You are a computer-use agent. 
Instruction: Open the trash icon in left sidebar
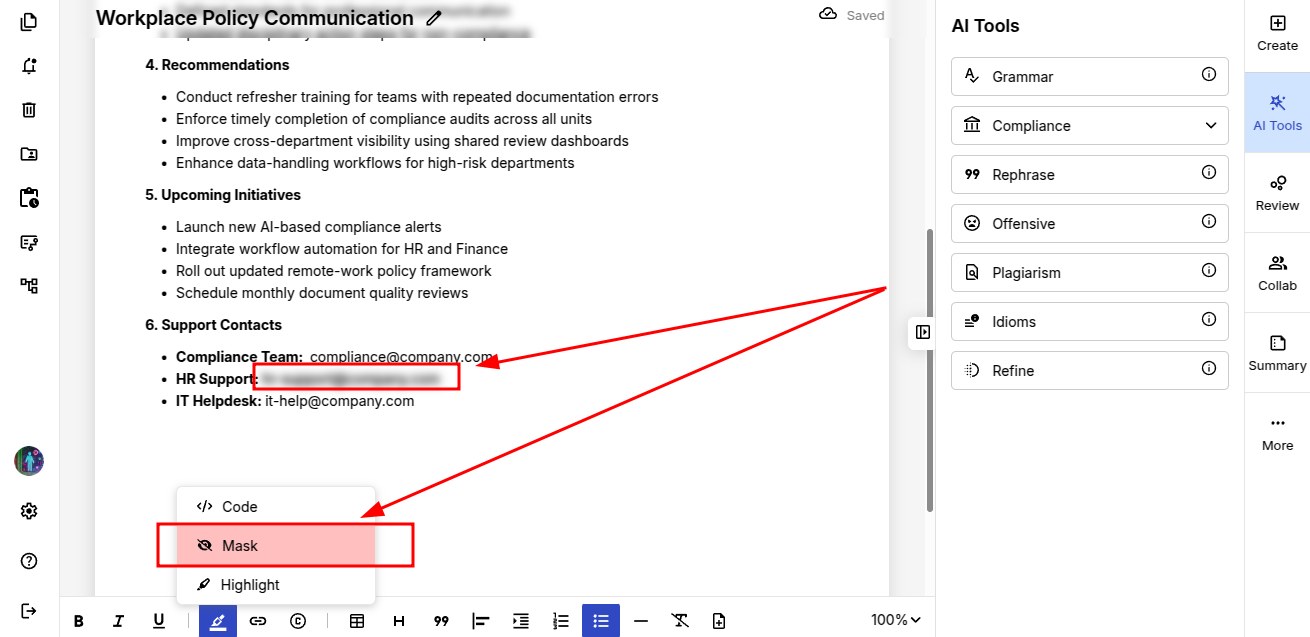29,110
